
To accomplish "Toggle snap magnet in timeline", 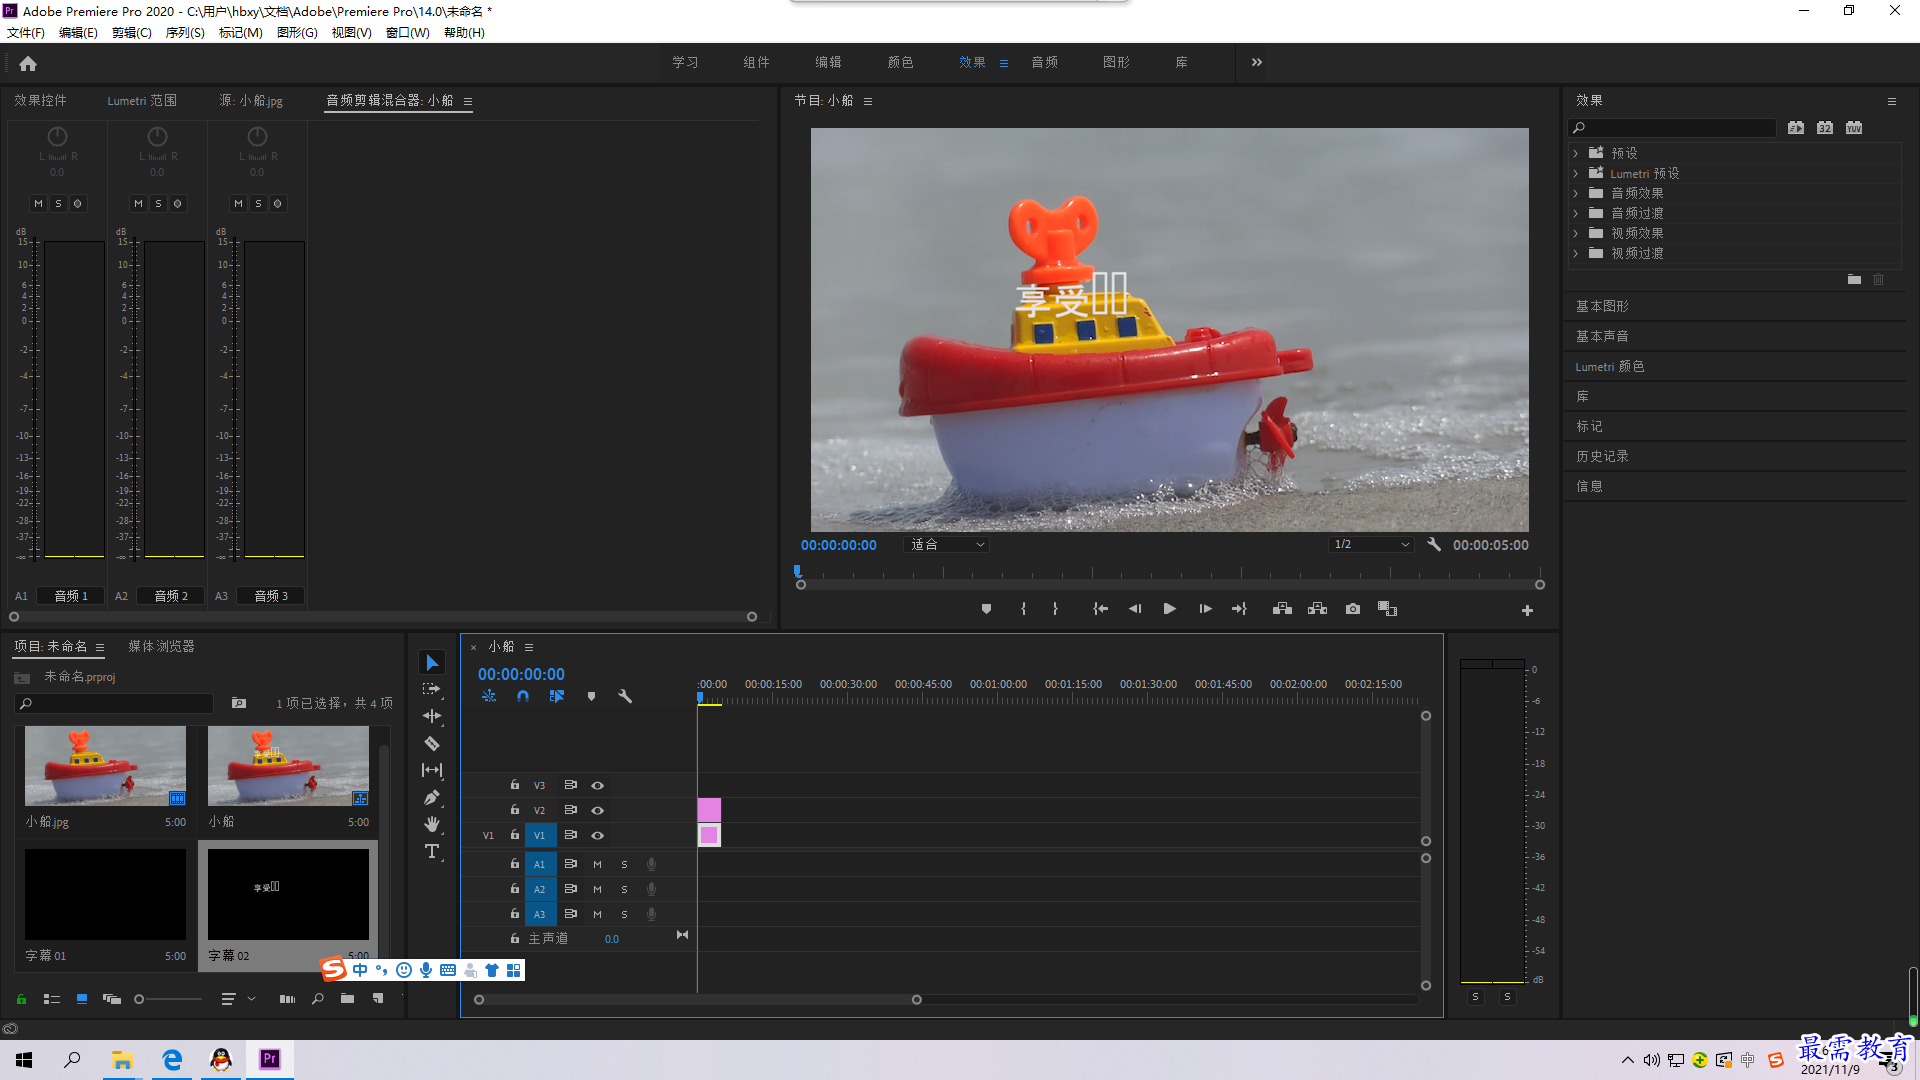I will (x=523, y=696).
